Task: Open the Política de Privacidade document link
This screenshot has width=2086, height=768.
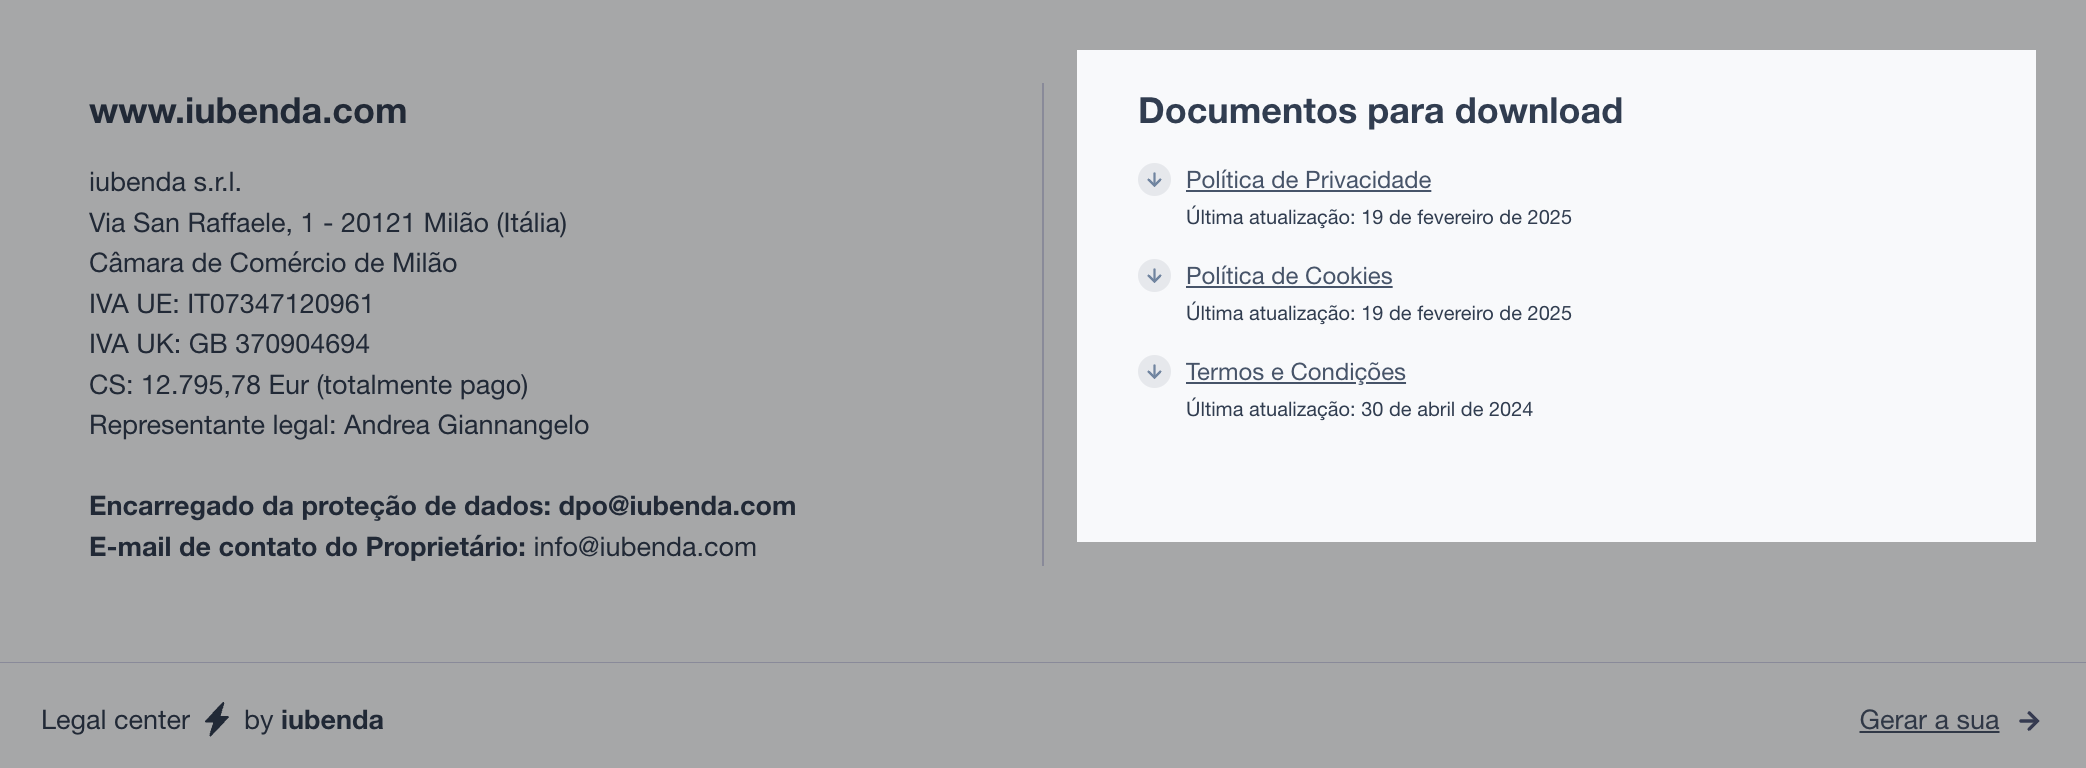Action: click(1308, 180)
